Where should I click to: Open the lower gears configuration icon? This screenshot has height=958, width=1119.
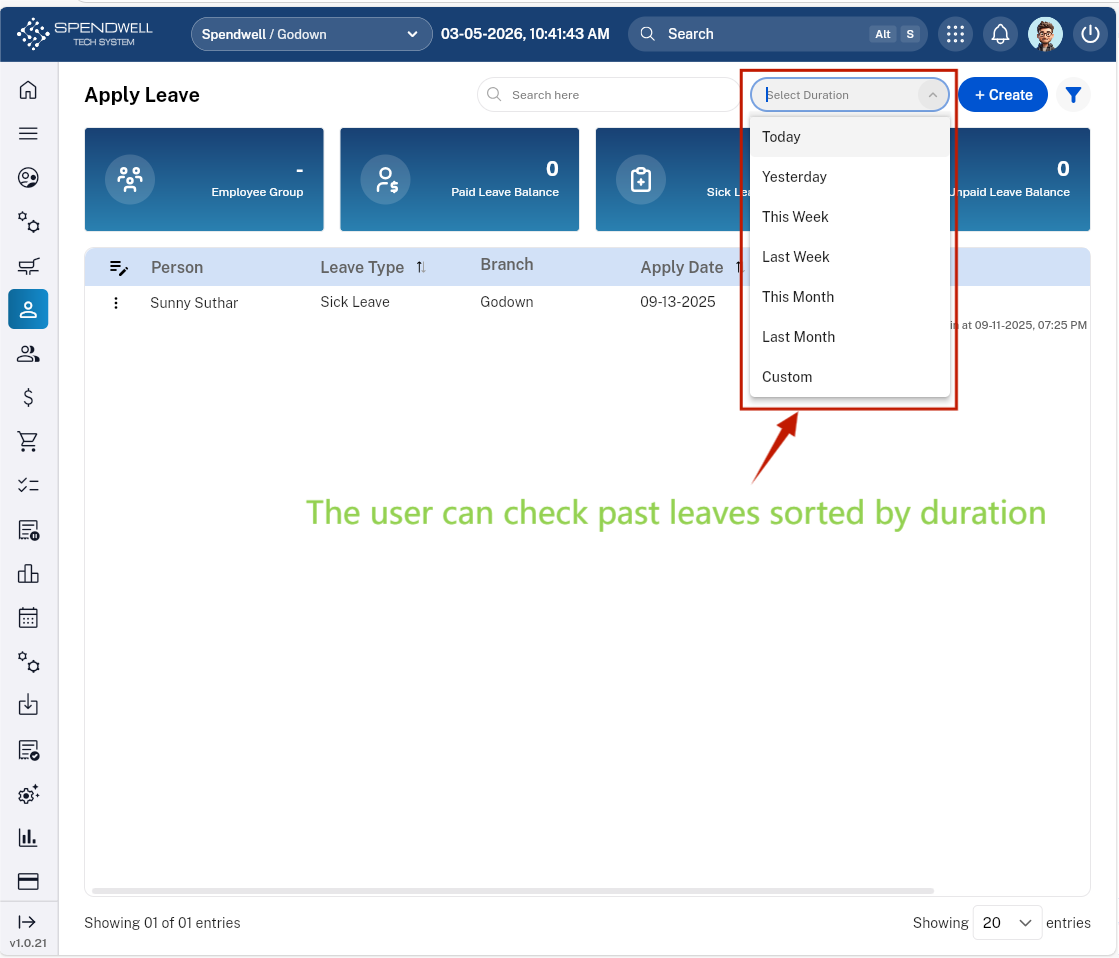28,662
